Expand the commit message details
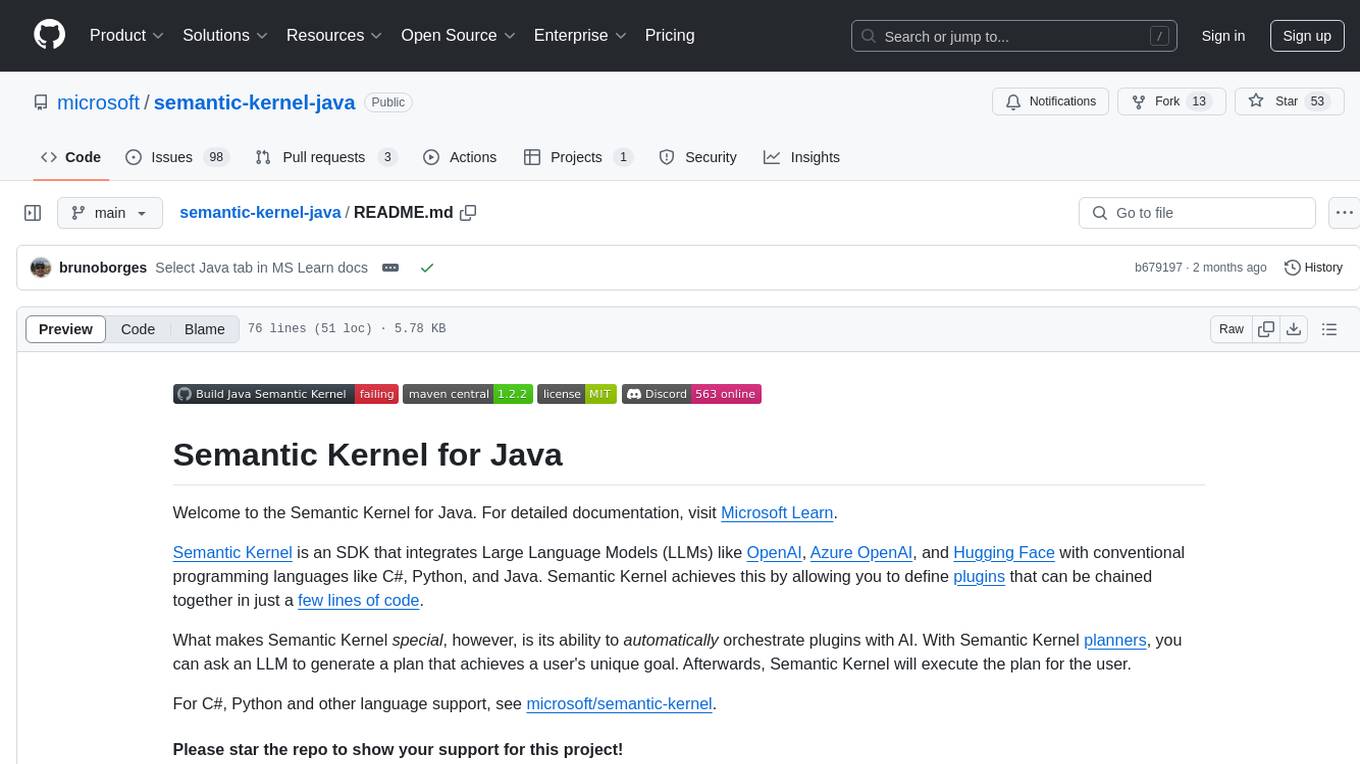The image size is (1360, 764). (x=391, y=268)
